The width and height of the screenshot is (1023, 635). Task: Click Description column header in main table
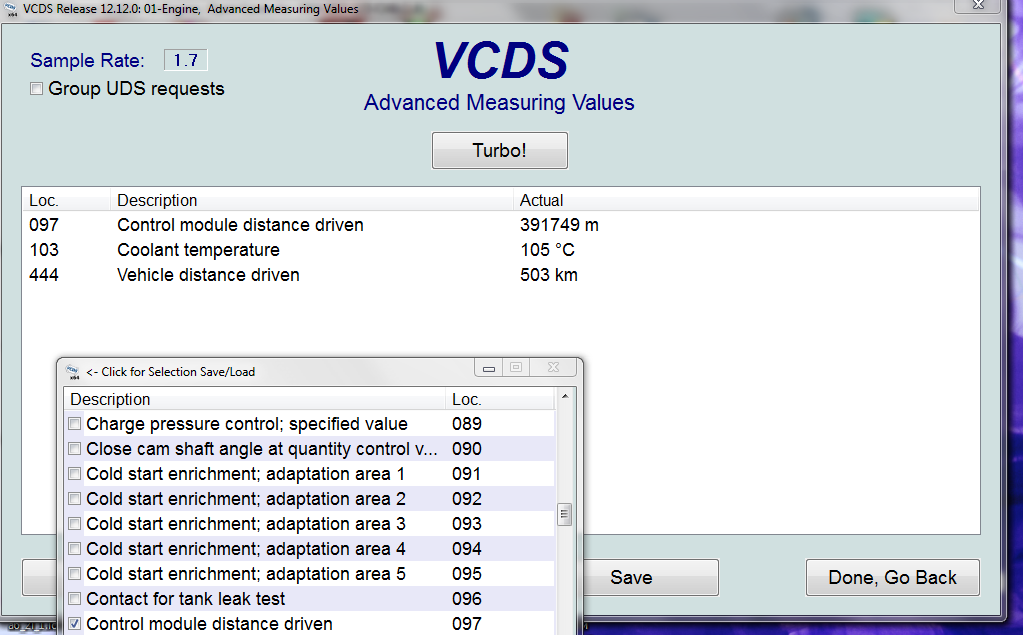tap(312, 200)
